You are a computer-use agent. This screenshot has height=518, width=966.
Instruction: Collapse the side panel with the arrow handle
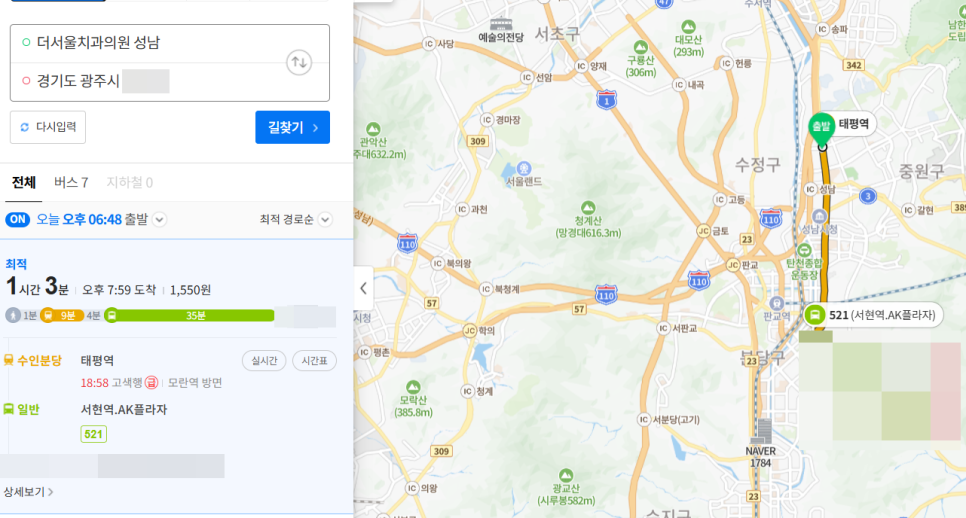363,288
